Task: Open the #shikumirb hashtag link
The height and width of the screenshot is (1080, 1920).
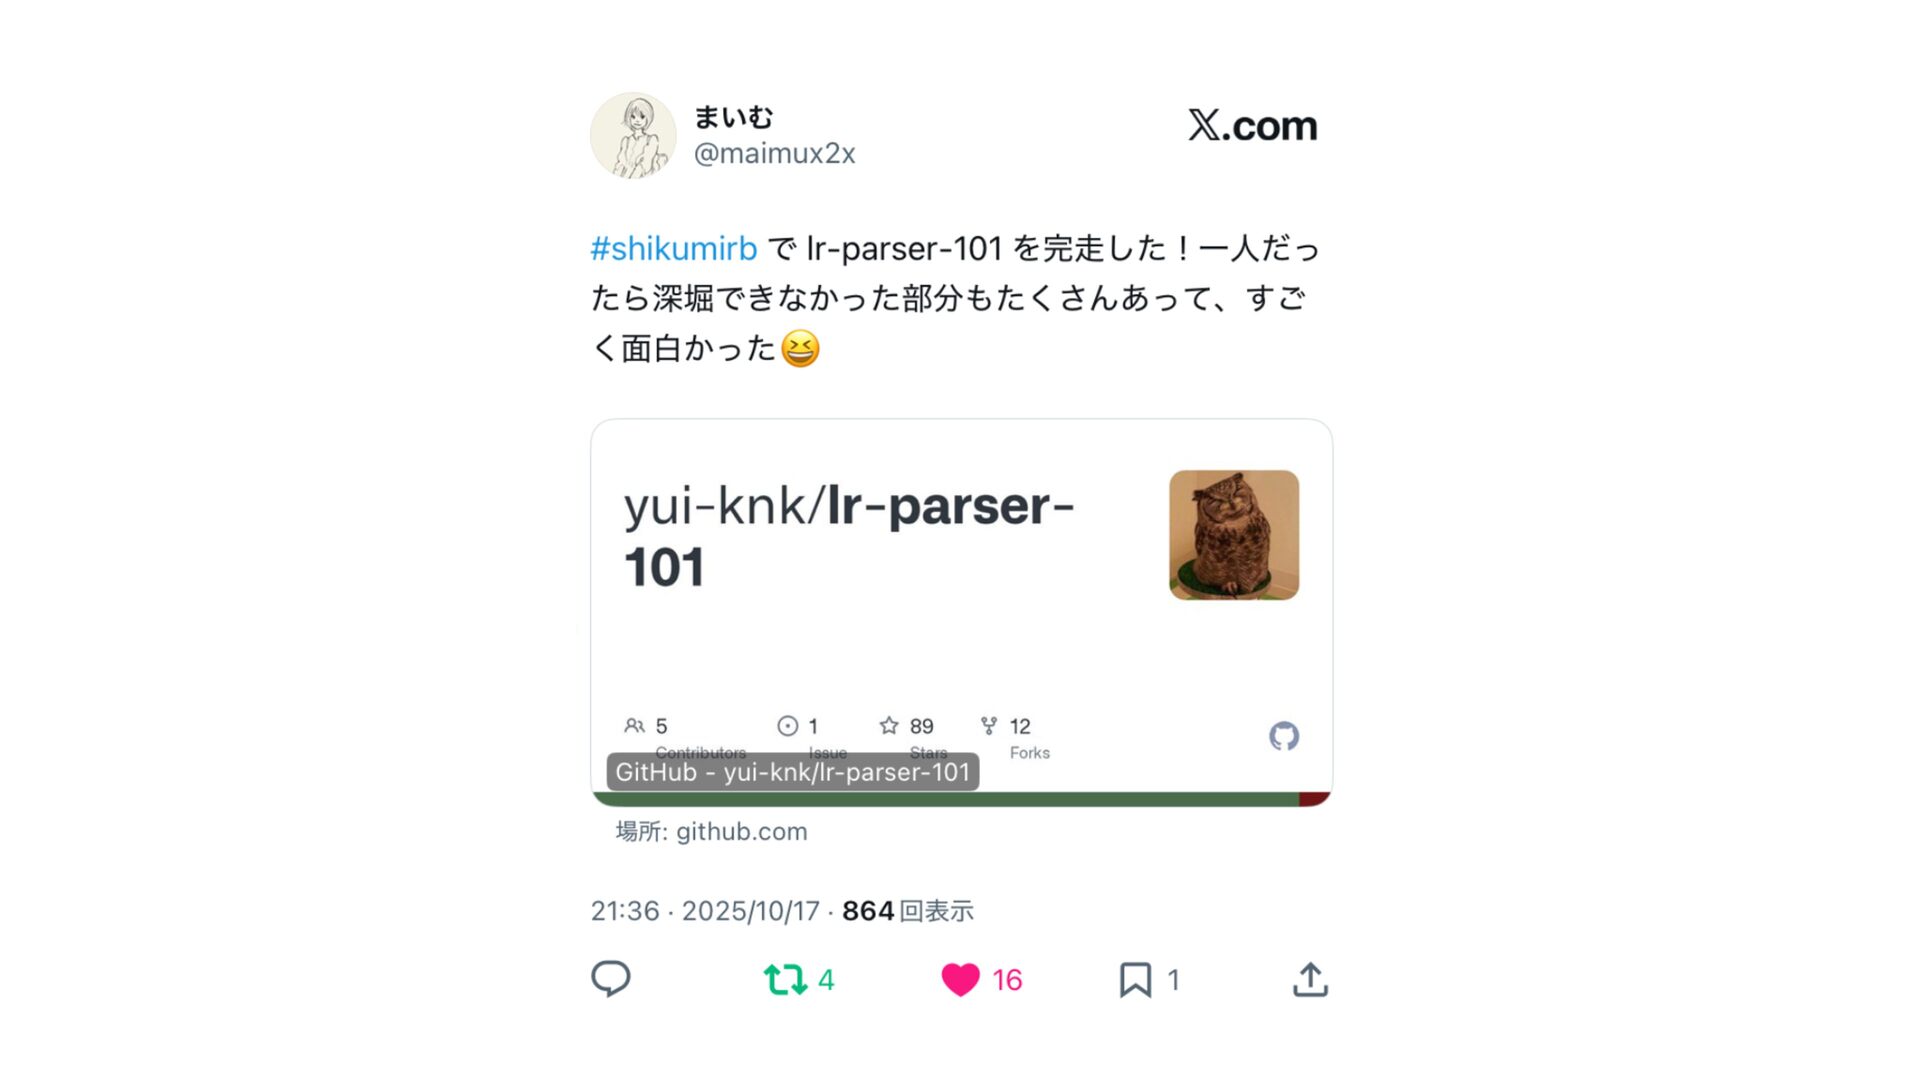Action: [x=674, y=248]
